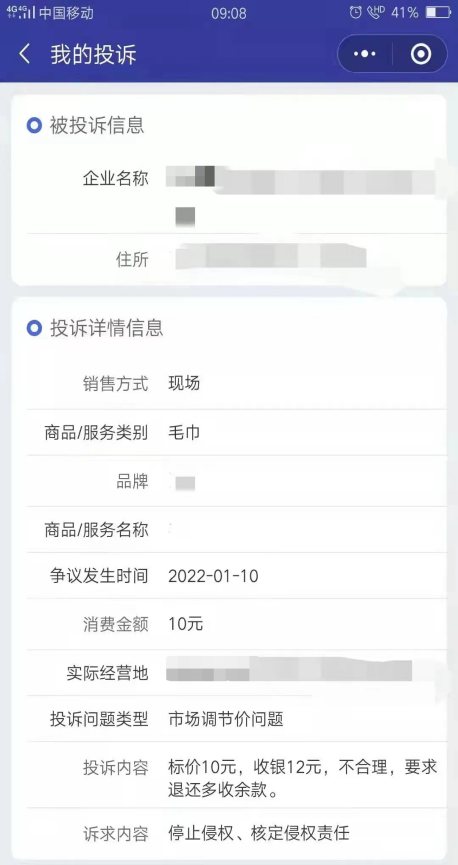Tap the 09:08 clock in status bar
The height and width of the screenshot is (865, 458).
pos(228,13)
